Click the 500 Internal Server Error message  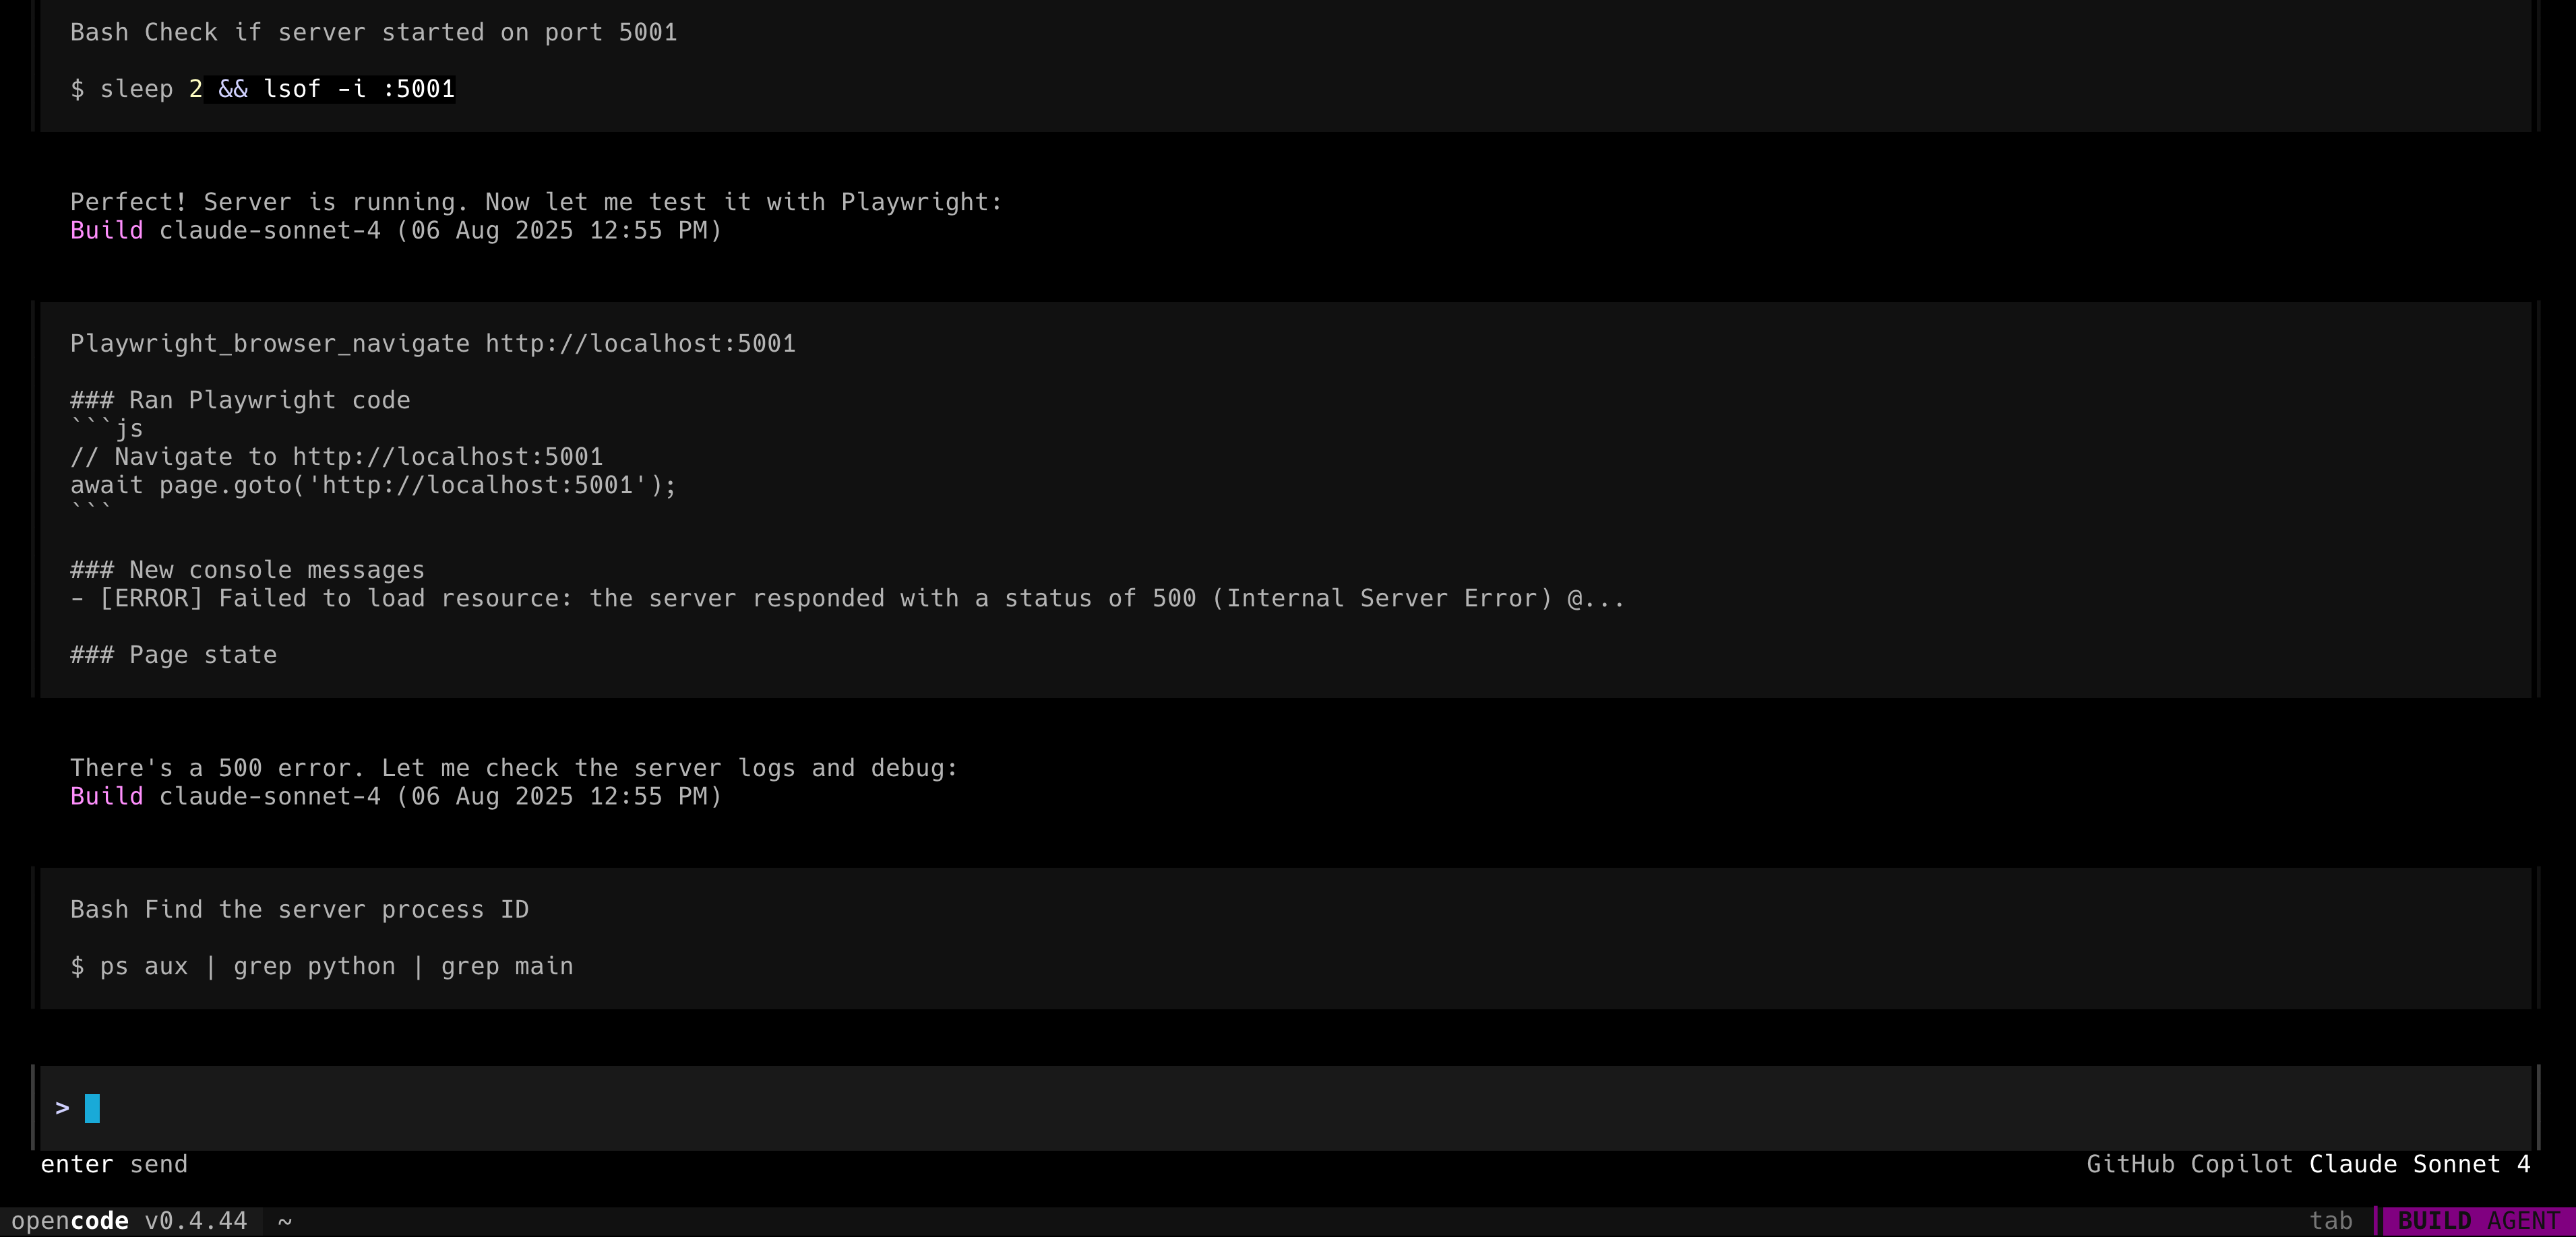pyautogui.click(x=847, y=598)
